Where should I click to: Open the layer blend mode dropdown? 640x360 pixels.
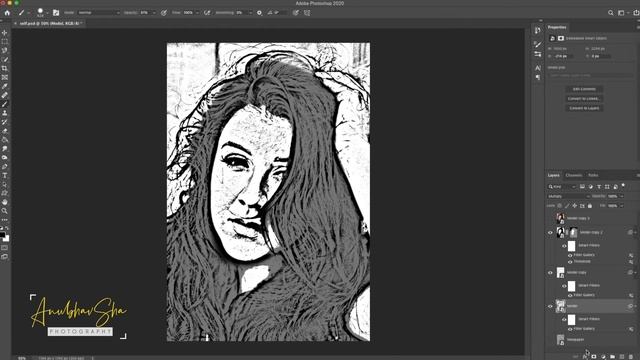pos(569,196)
